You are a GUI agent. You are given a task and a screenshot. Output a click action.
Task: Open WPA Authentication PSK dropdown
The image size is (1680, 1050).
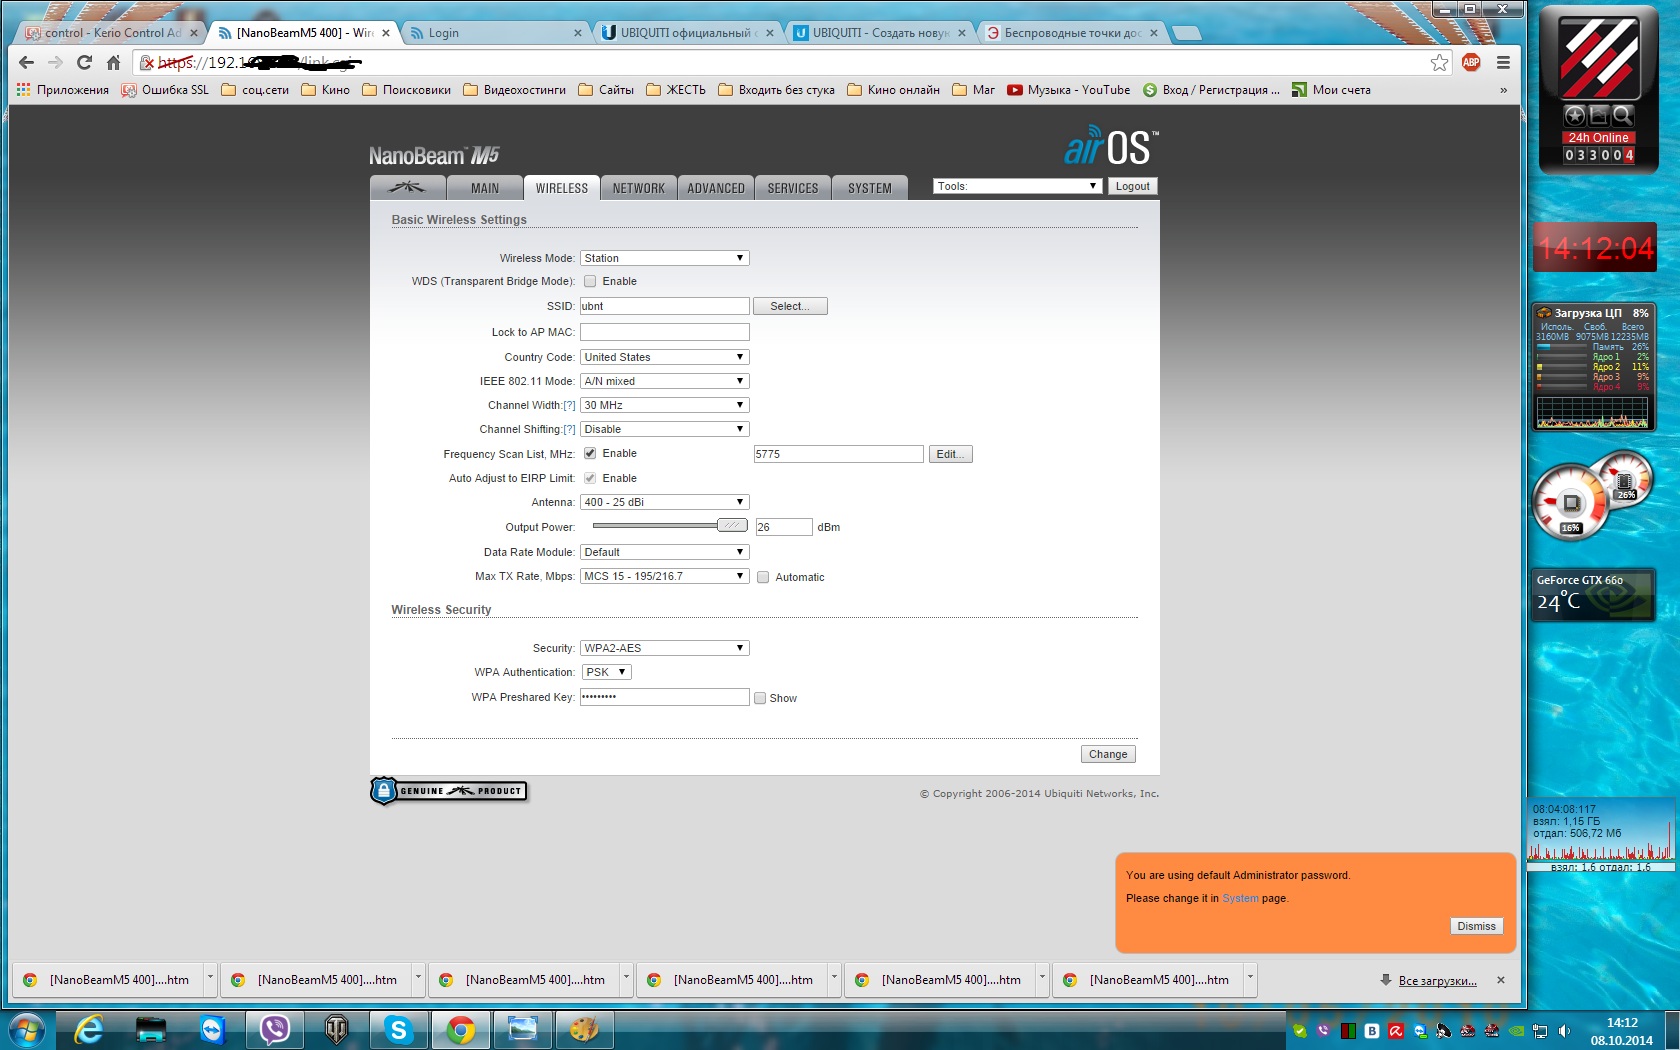(606, 672)
